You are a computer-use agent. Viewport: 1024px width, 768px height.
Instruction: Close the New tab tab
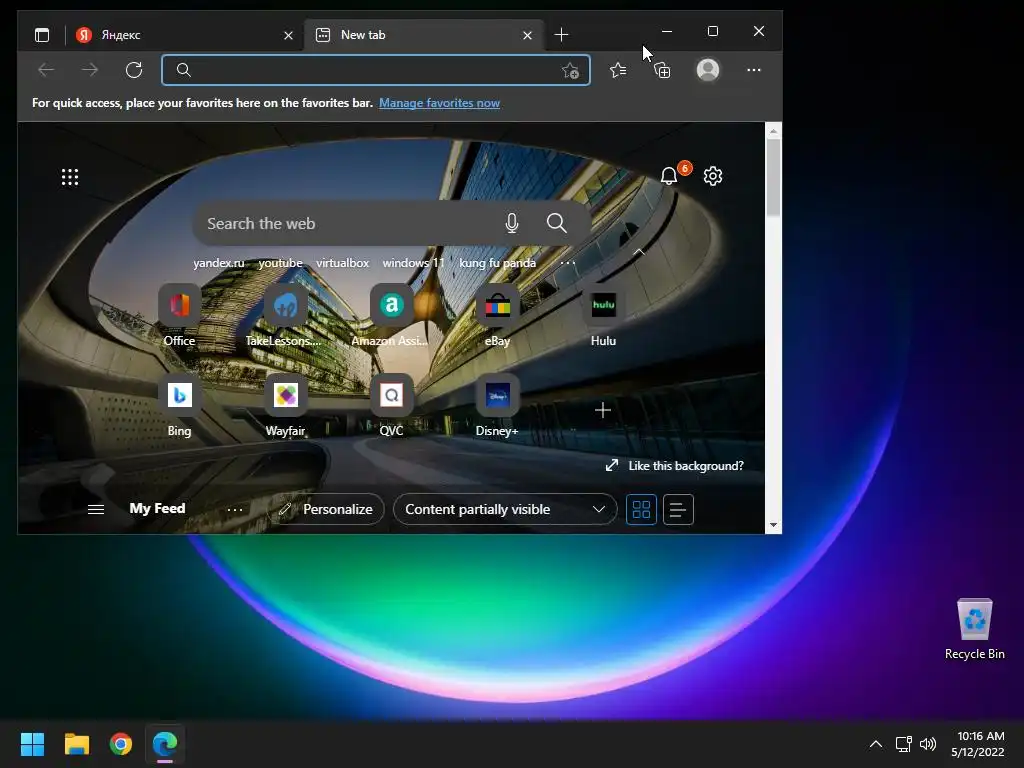click(528, 35)
